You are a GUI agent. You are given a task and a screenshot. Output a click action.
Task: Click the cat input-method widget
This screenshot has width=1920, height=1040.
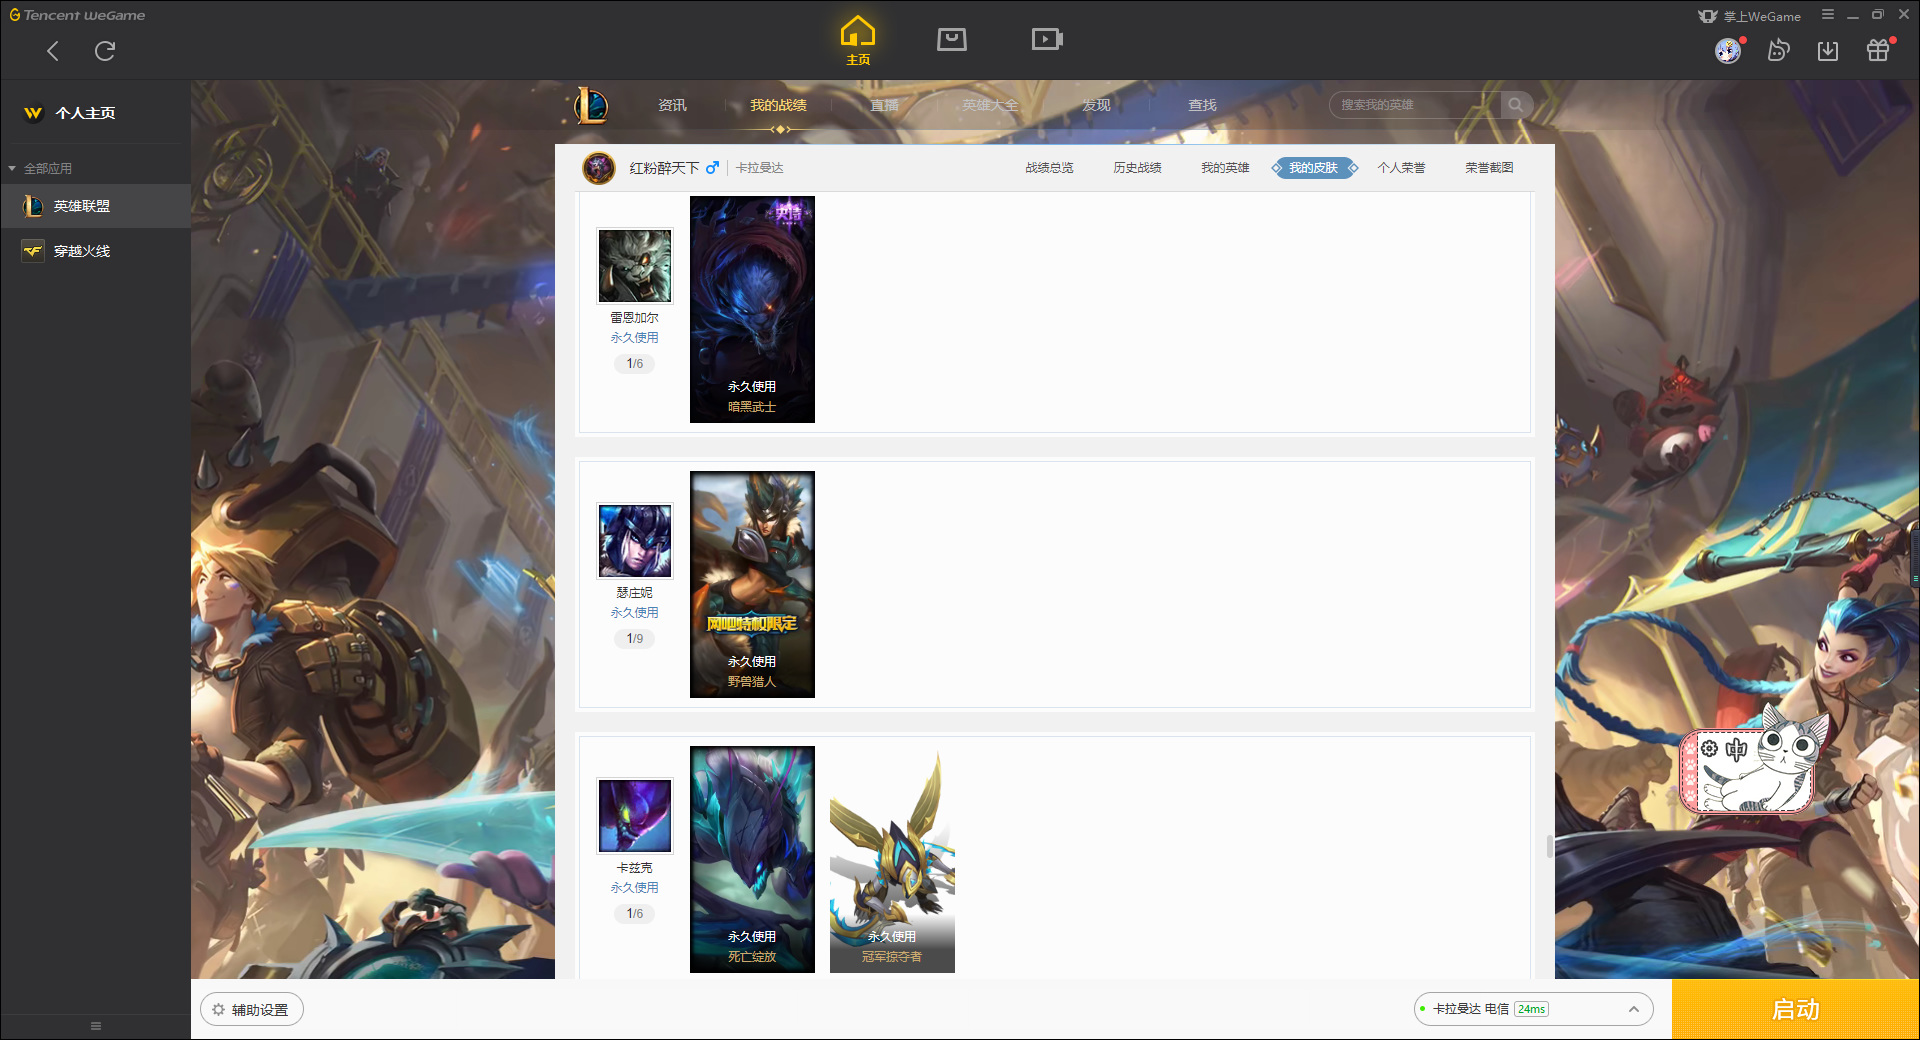click(x=1755, y=760)
